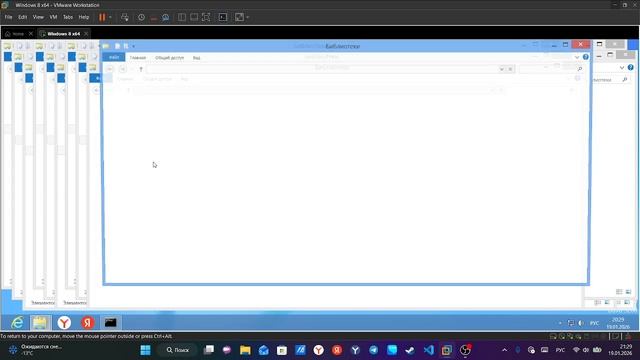
Task: Take a VM snapshot (clock icon)
Action: [x=141, y=17]
